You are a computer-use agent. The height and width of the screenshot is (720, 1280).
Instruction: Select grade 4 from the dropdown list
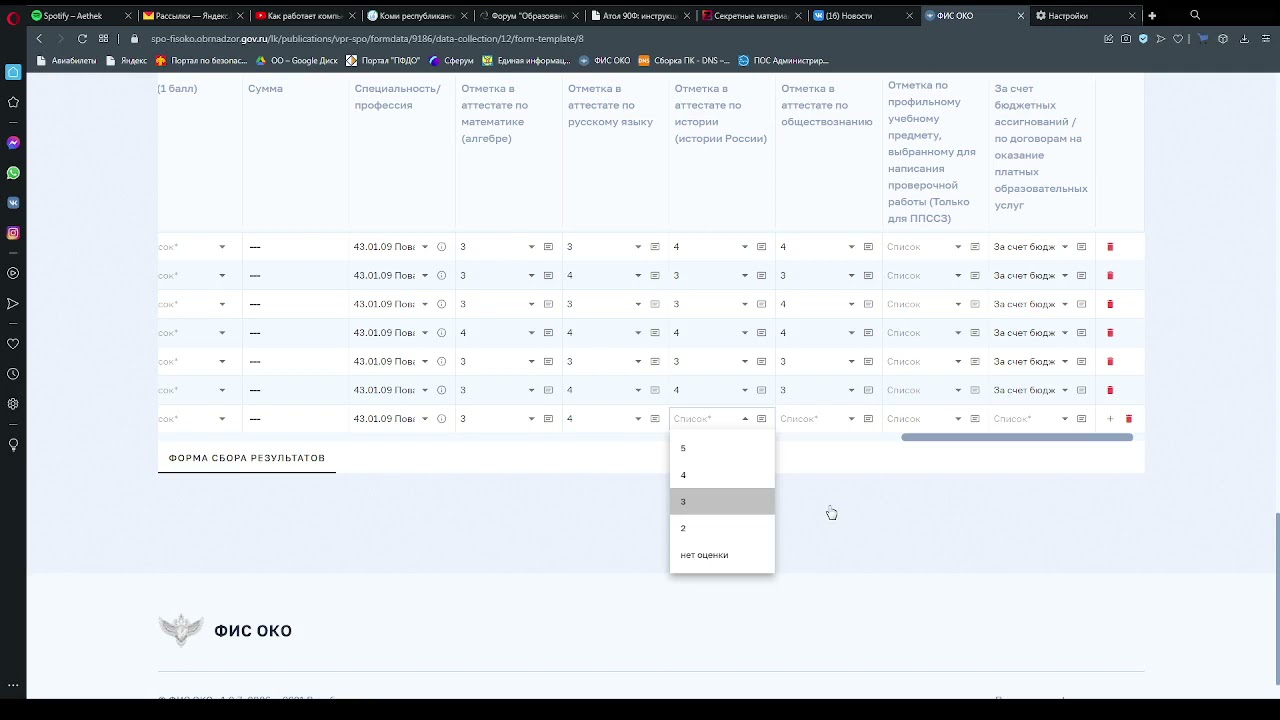(x=722, y=475)
